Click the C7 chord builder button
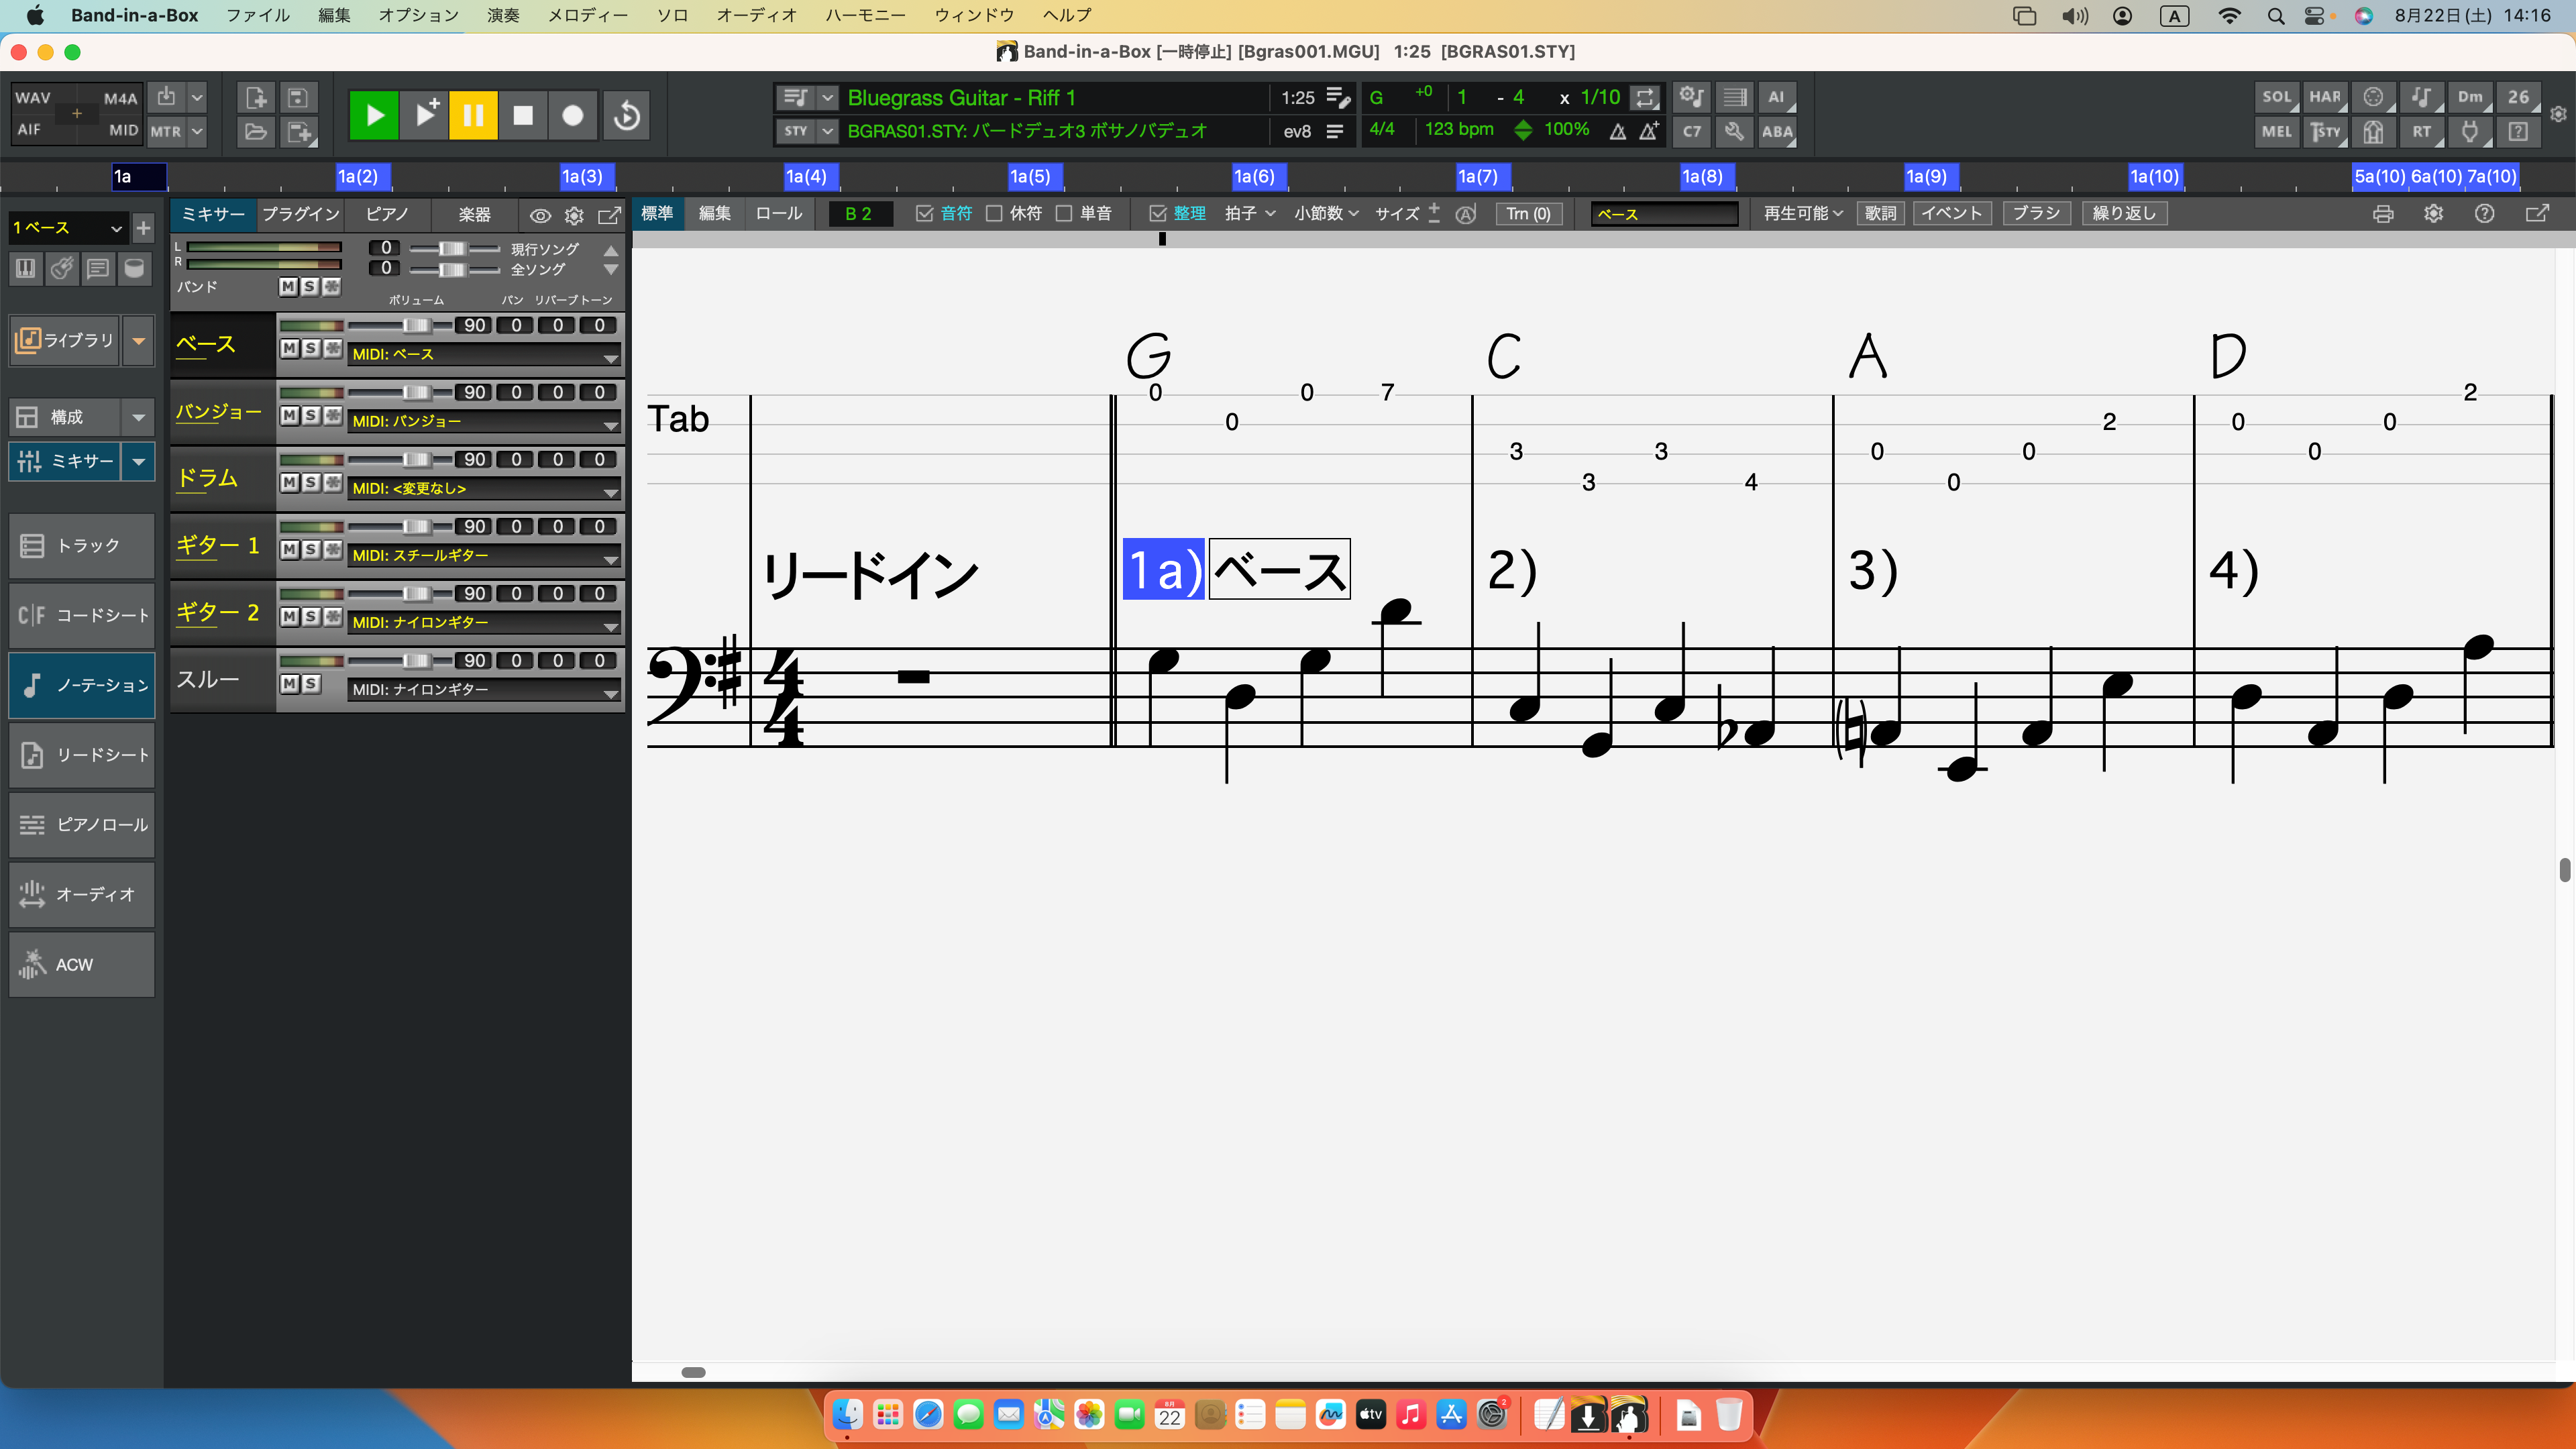The height and width of the screenshot is (1449, 2576). (1692, 131)
